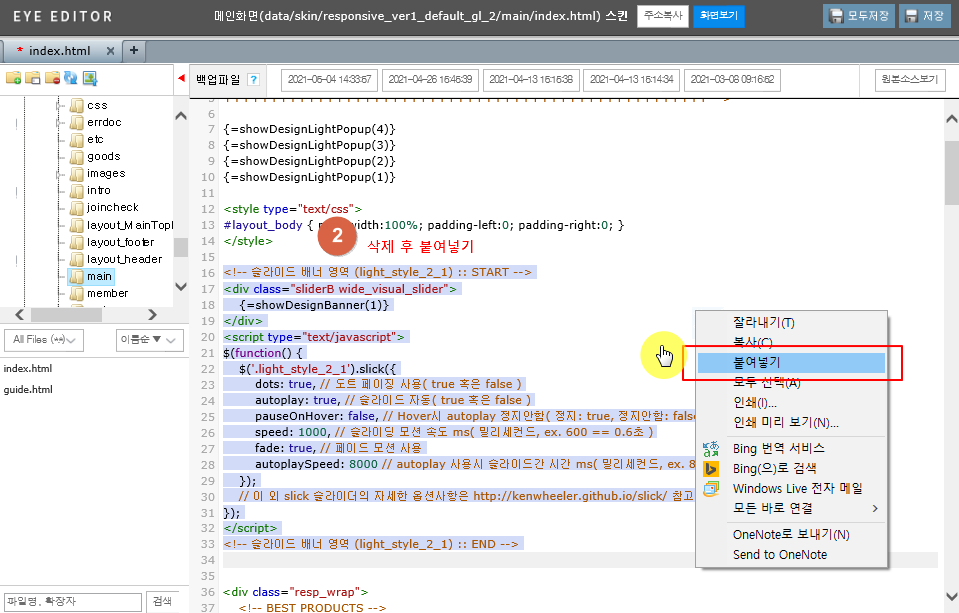The height and width of the screenshot is (613, 959).
Task: Select OneNote로 보내기(N) menu item
Action: pyautogui.click(x=791, y=535)
